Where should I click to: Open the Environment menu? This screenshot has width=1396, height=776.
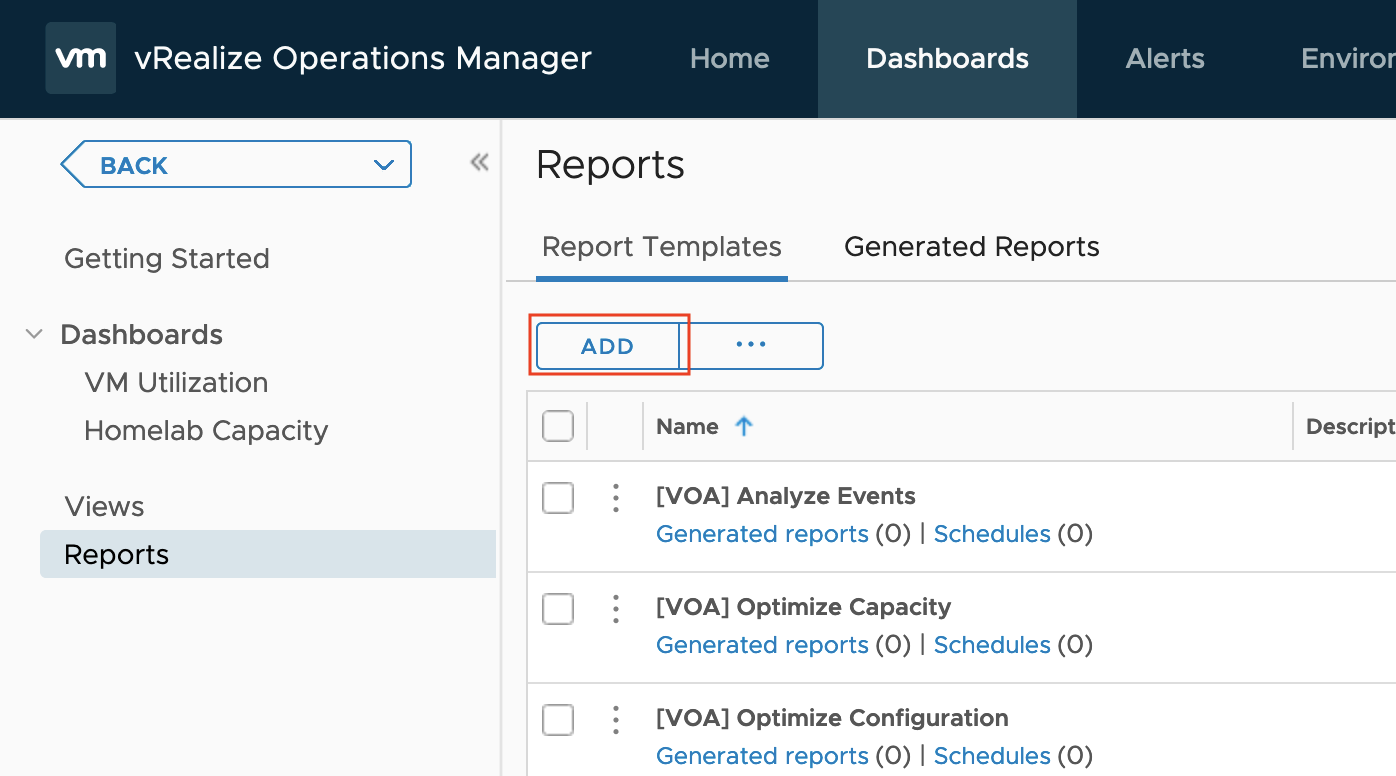point(1348,58)
